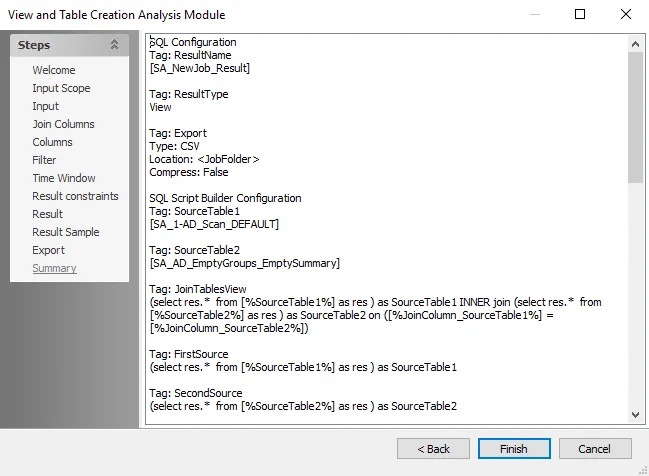
Task: Select the Result step
Action: (x=48, y=214)
